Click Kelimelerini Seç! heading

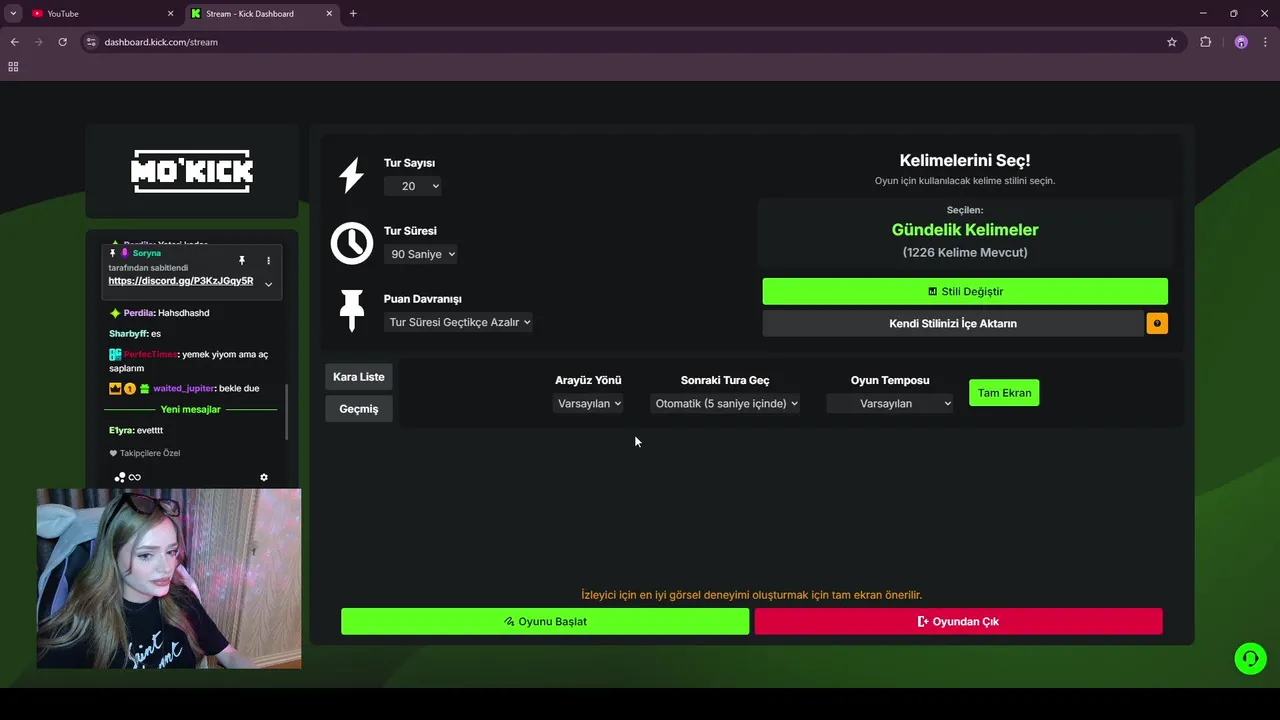(965, 160)
